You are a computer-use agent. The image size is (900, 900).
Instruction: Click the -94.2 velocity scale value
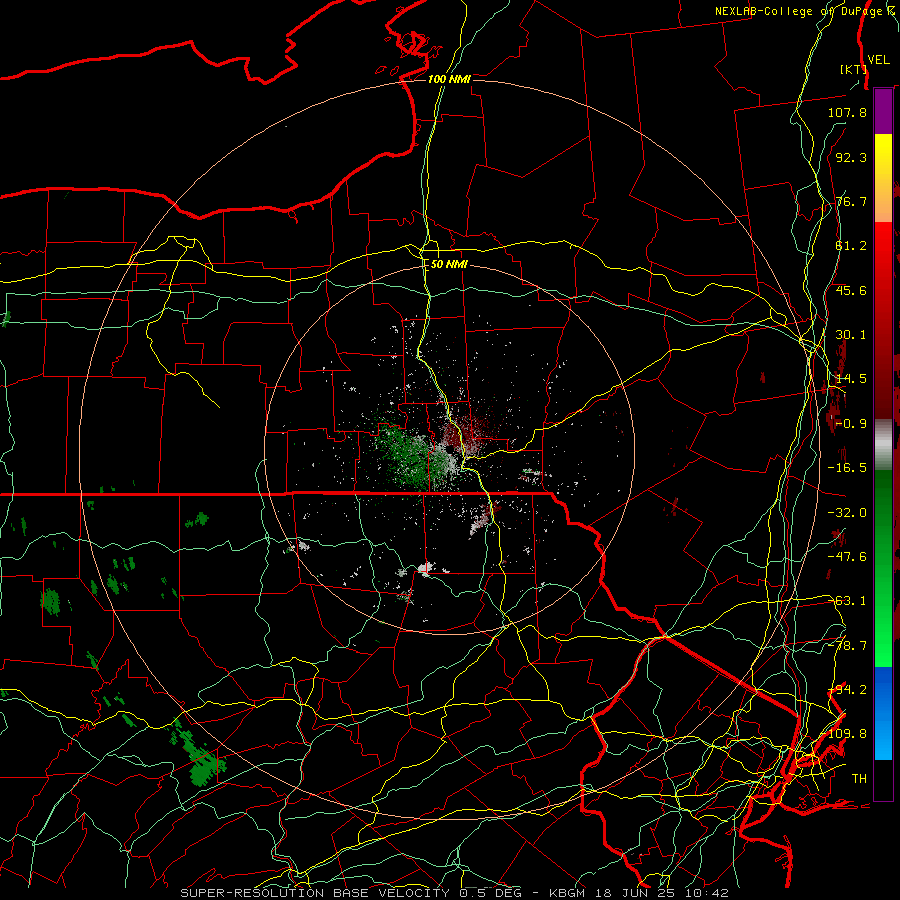pos(847,690)
